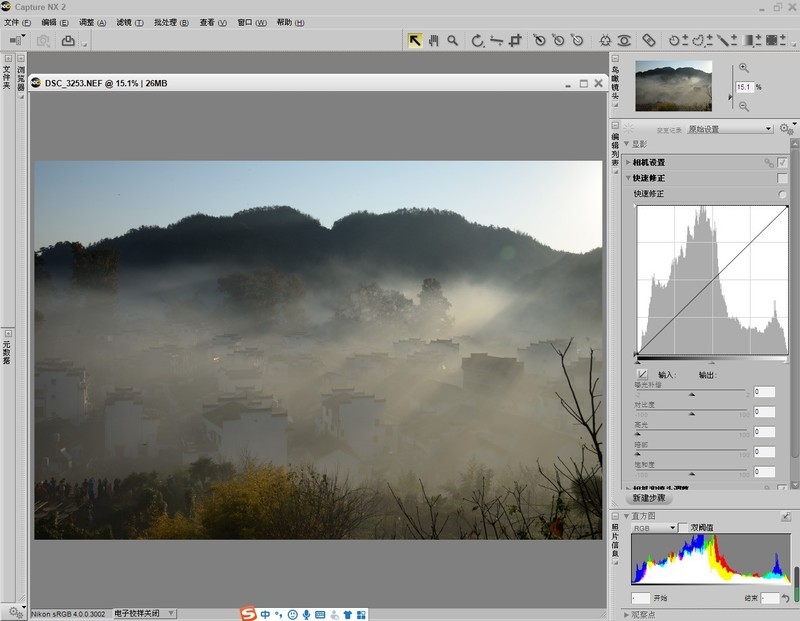Click the 饱和度 slider handle
This screenshot has width=800, height=621.
pyautogui.click(x=691, y=474)
